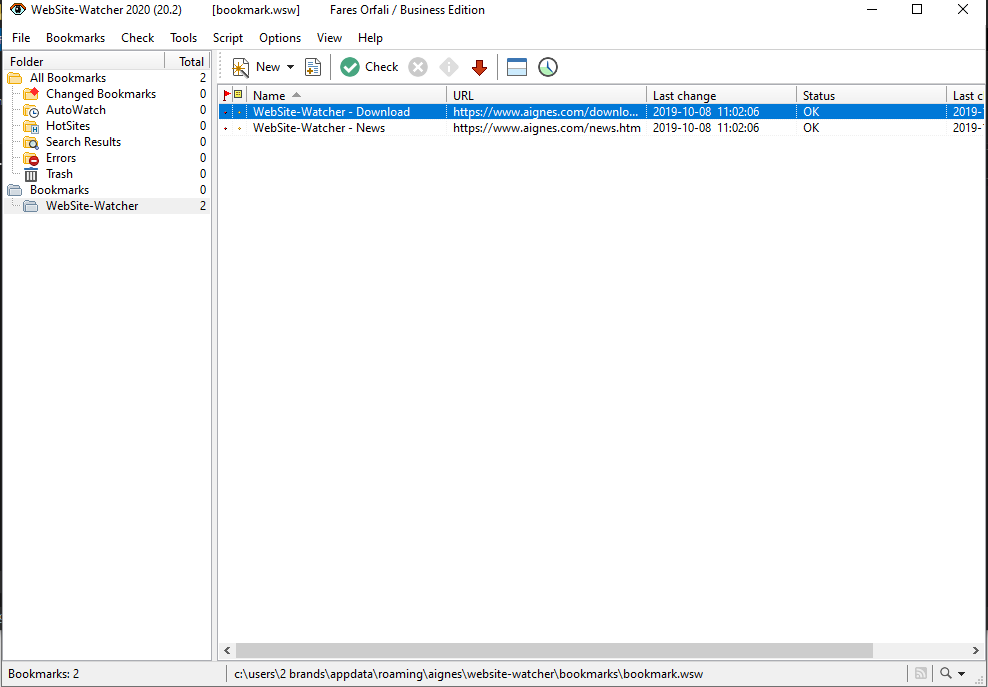
Task: Sort by the yellow note column header
Action: point(239,95)
